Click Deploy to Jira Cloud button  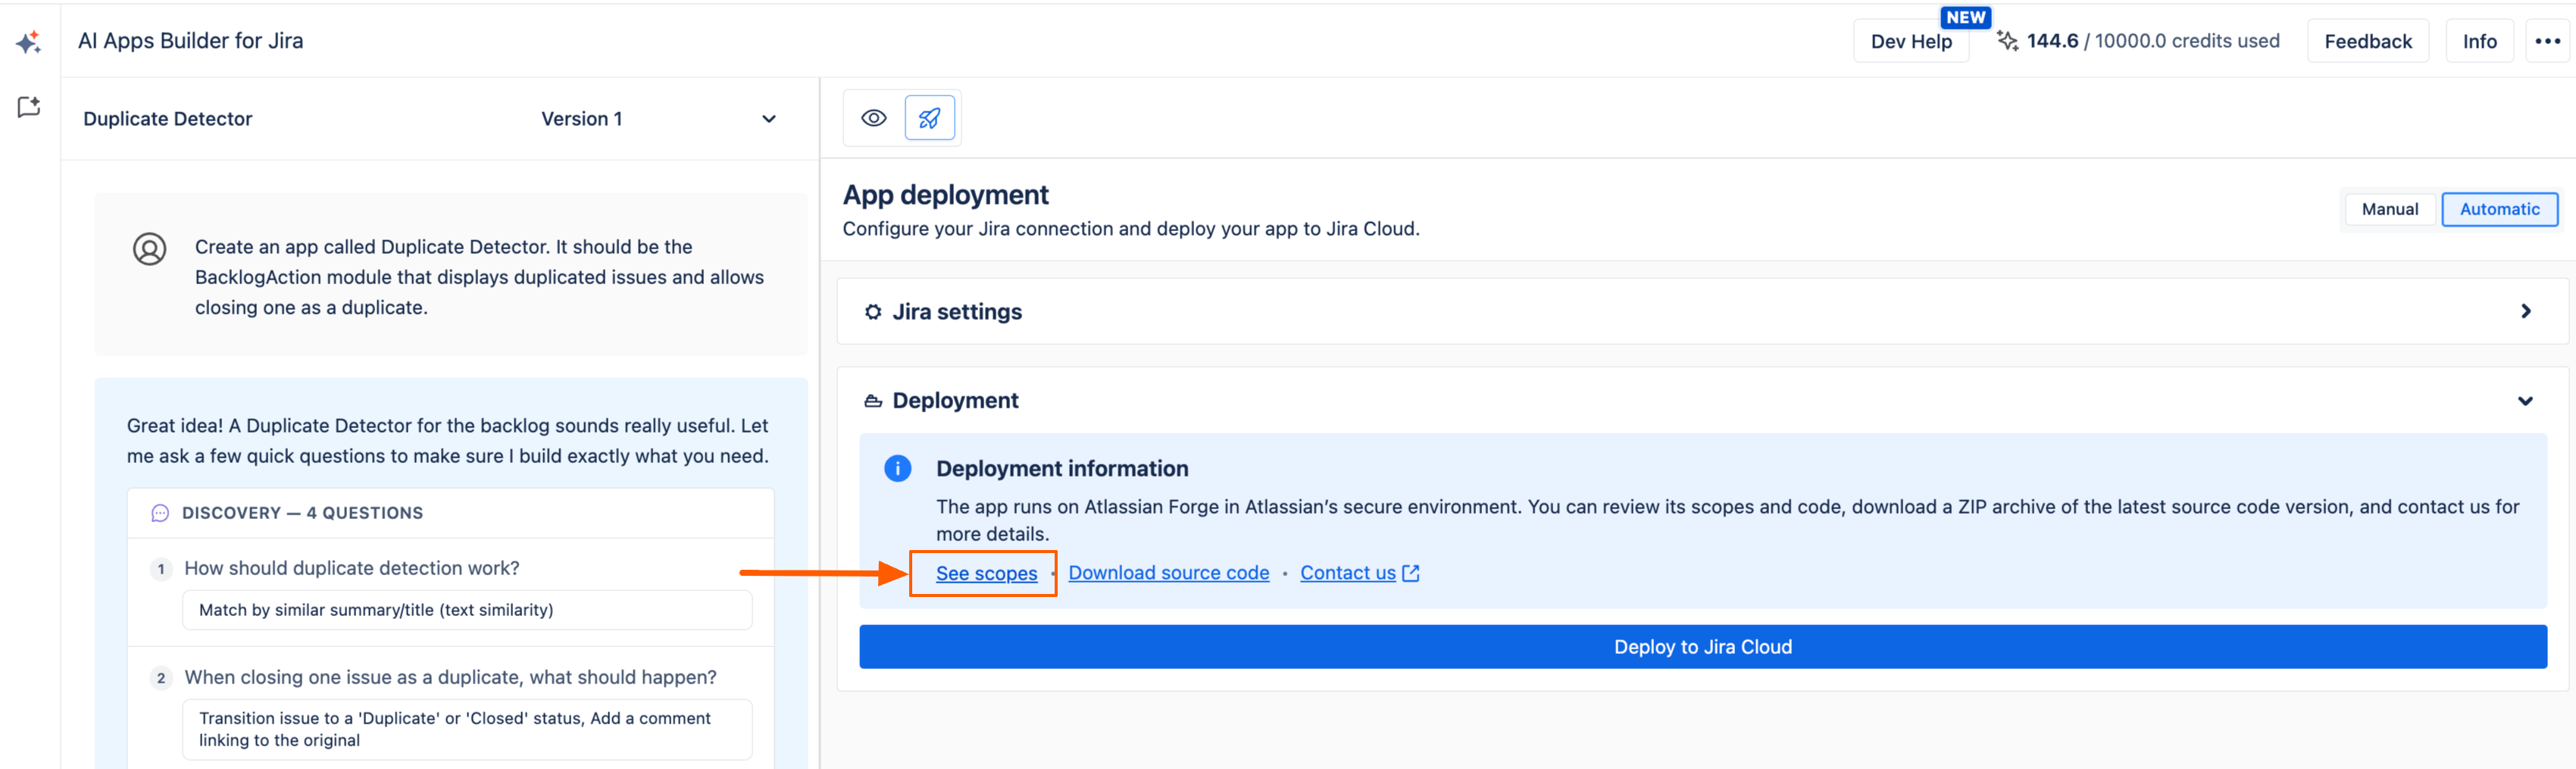[x=1702, y=647]
